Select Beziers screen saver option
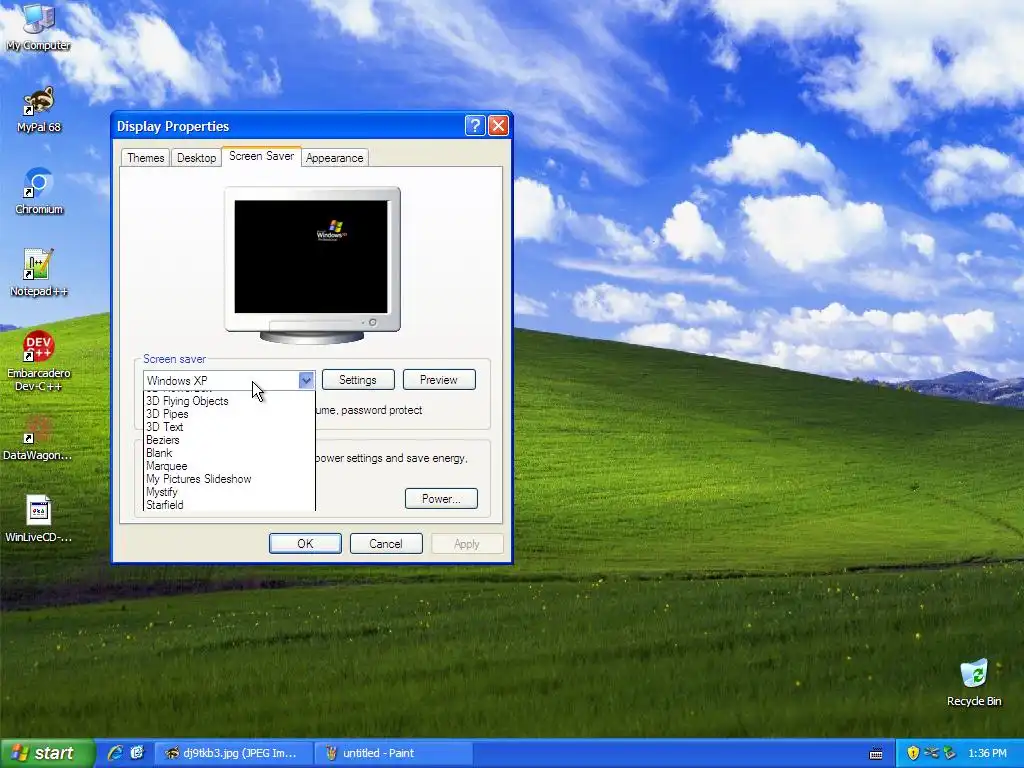Image resolution: width=1024 pixels, height=768 pixels. (x=229, y=440)
